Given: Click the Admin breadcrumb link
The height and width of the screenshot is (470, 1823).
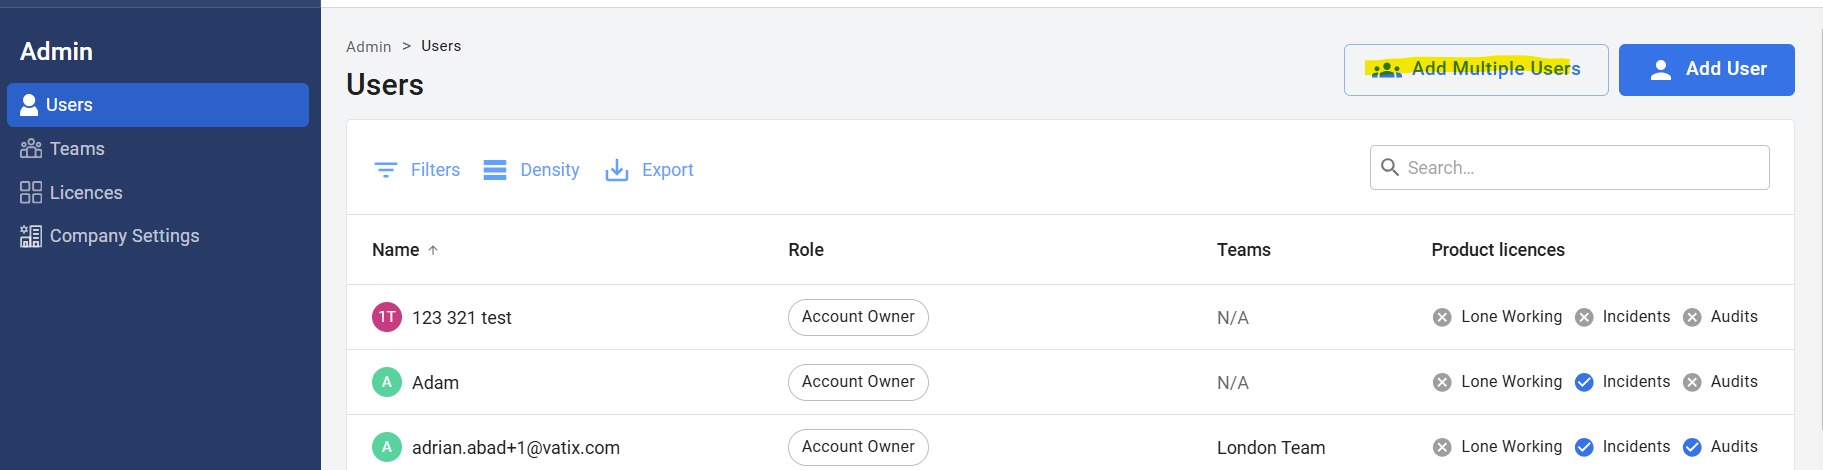Looking at the screenshot, I should [x=368, y=47].
